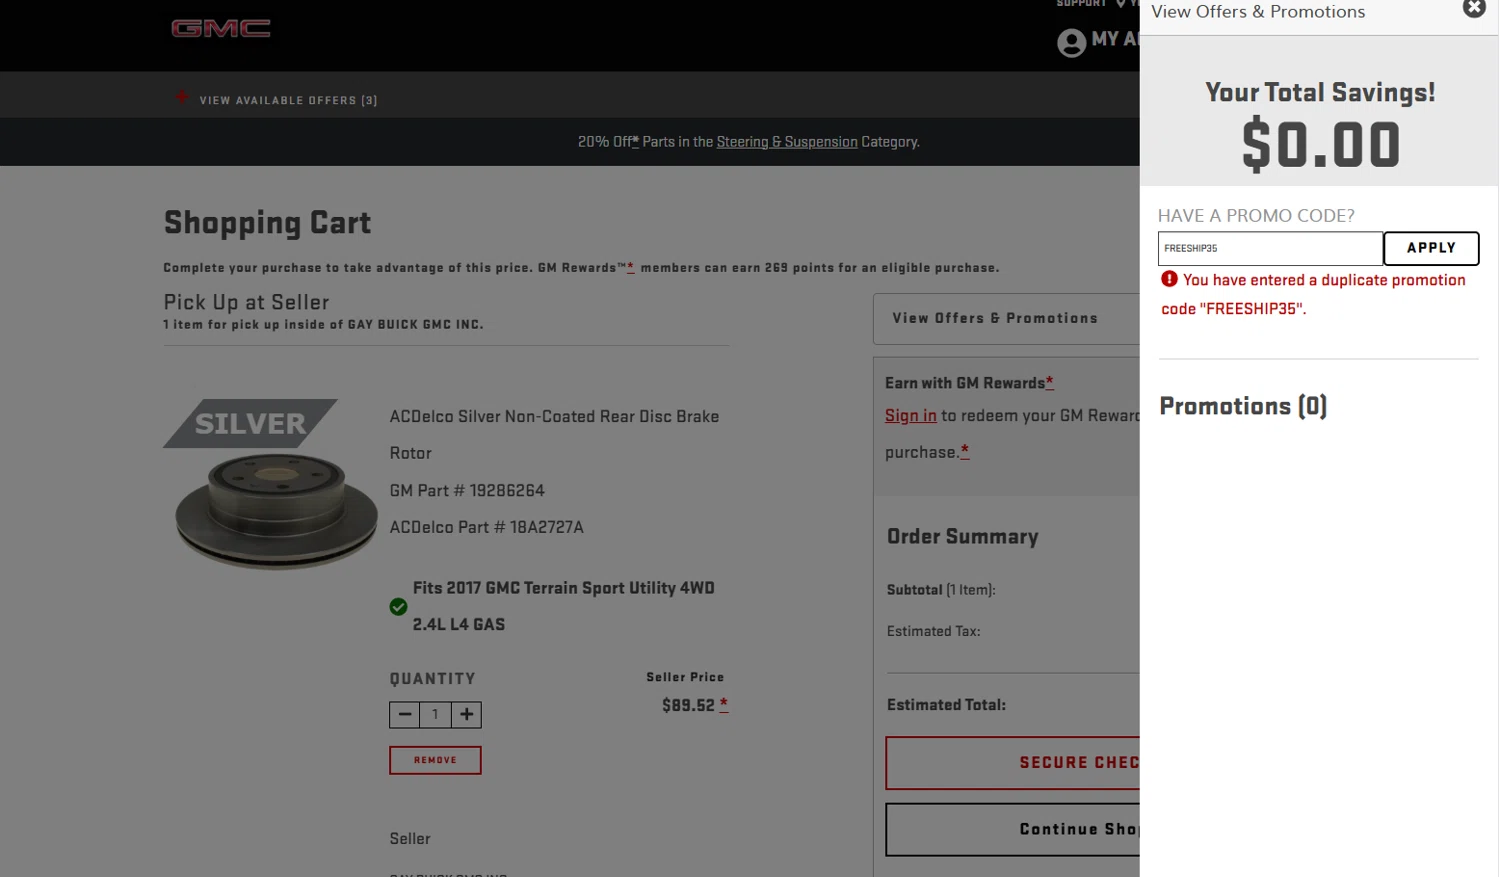This screenshot has width=1500, height=877.
Task: Click the red error alert icon
Action: point(1169,279)
